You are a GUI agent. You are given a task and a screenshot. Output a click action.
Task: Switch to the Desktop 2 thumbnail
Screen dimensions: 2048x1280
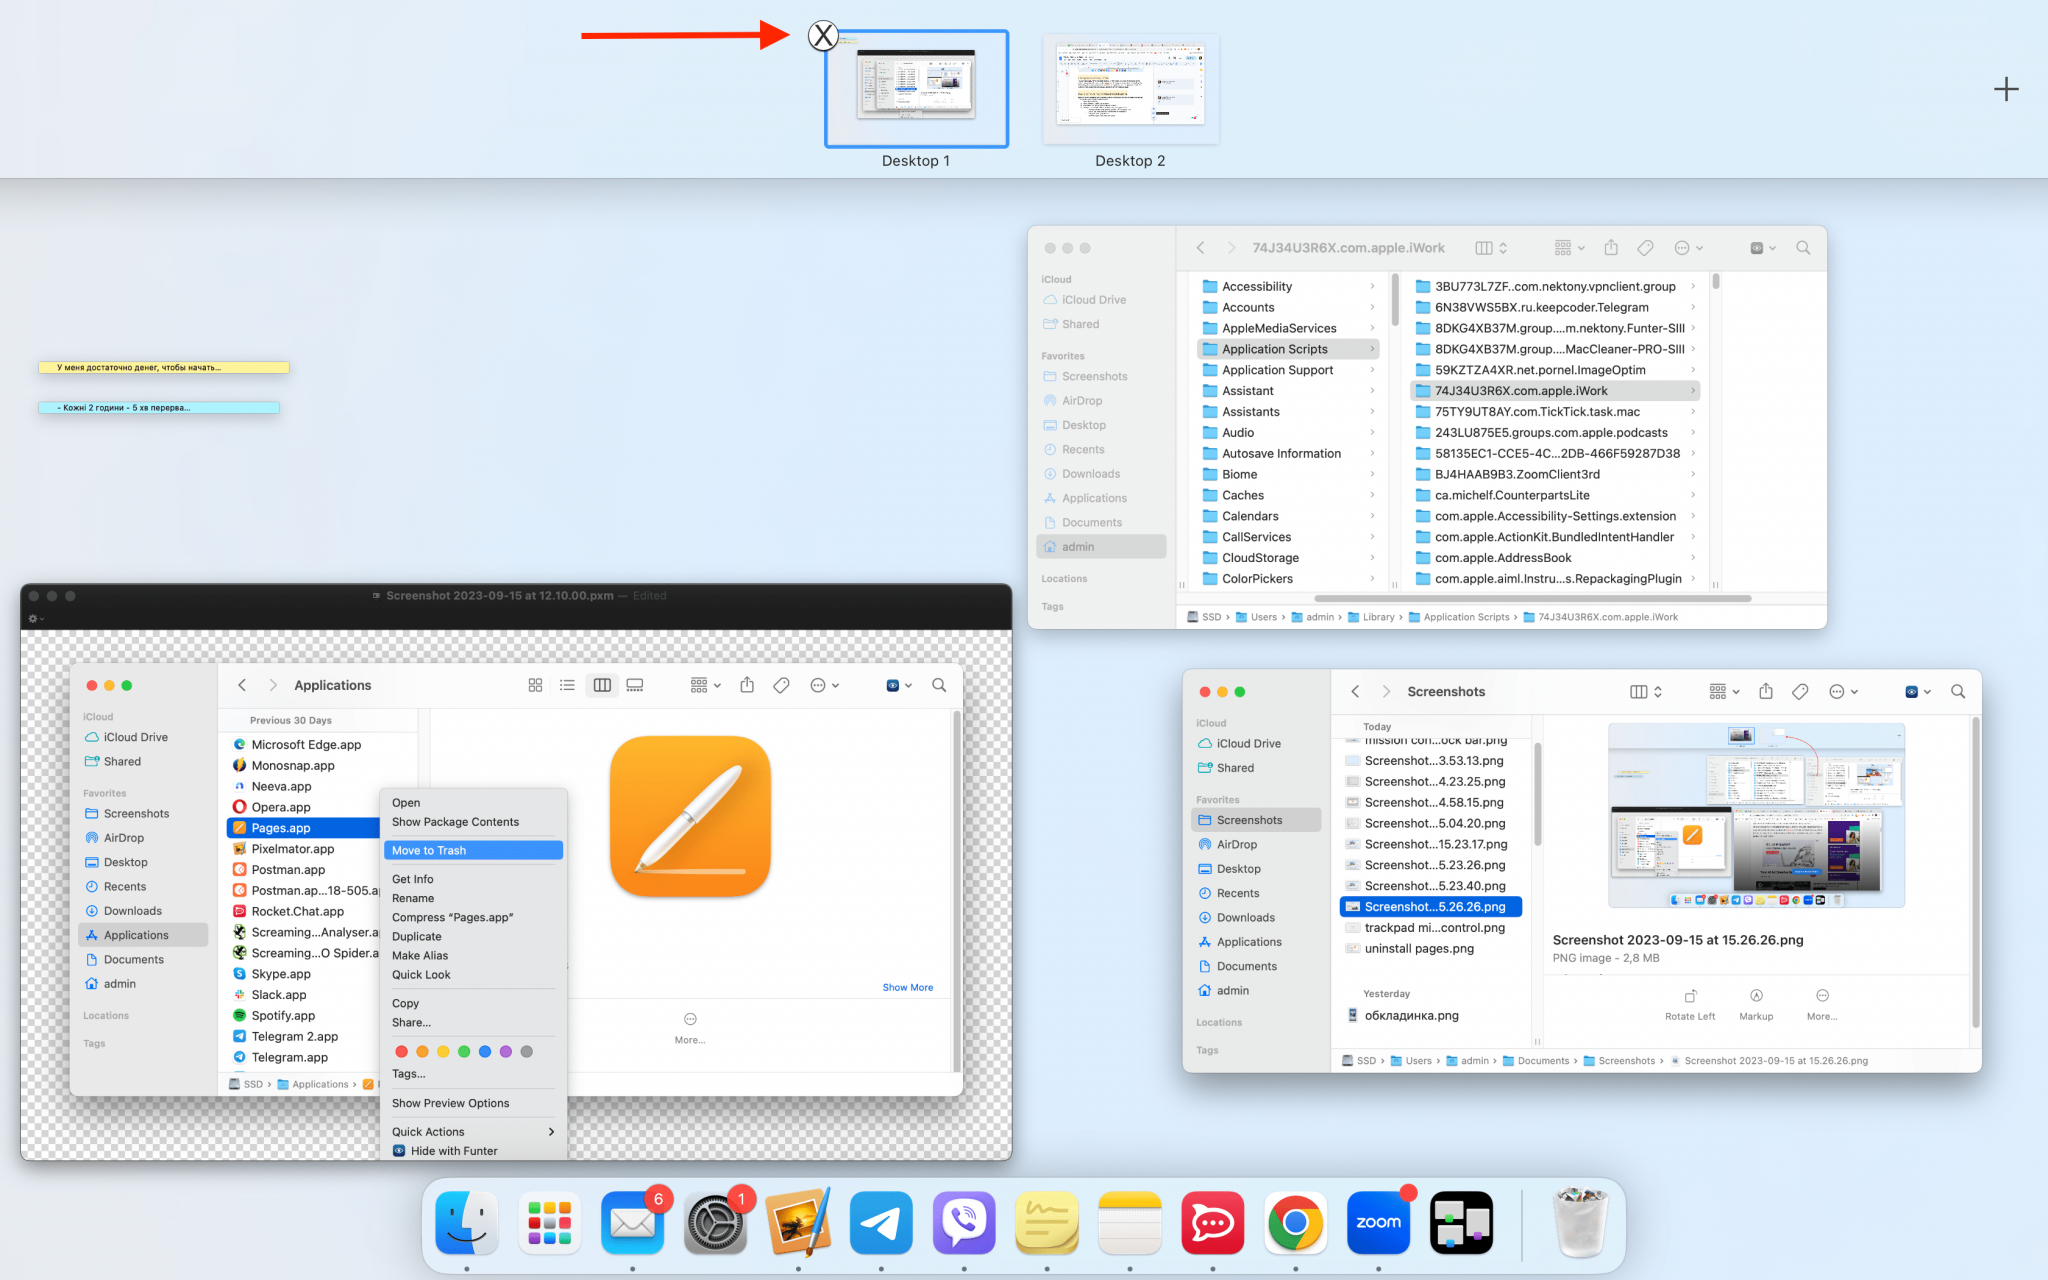click(x=1130, y=90)
